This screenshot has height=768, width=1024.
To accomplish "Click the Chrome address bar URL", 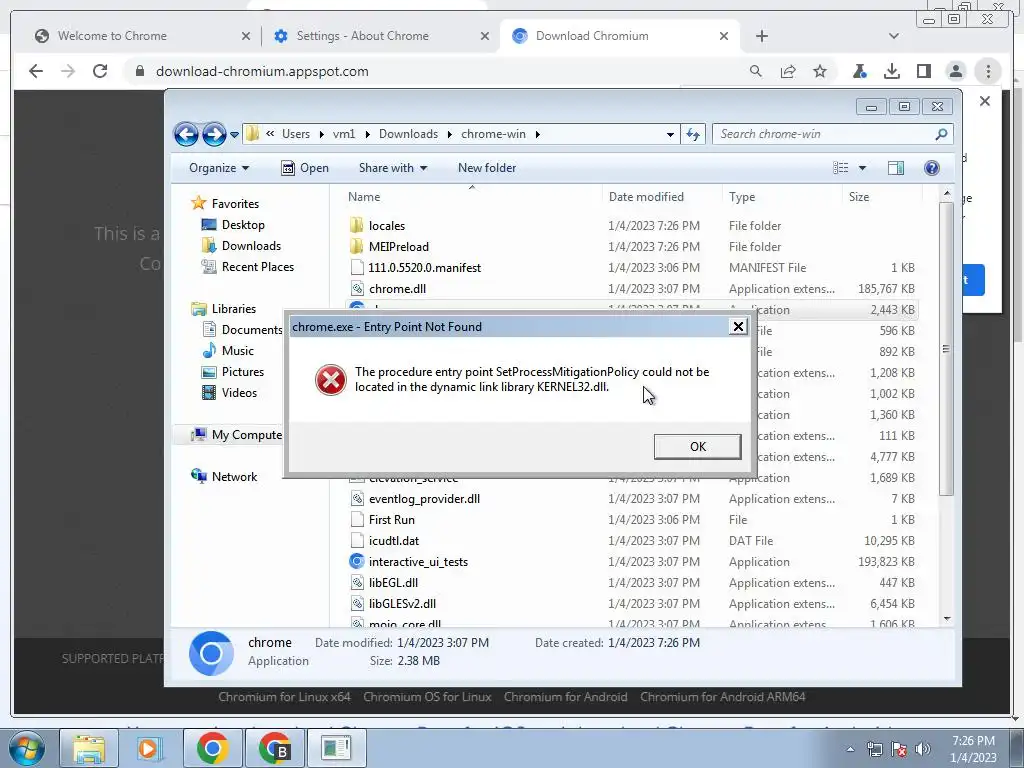I will pos(262,71).
